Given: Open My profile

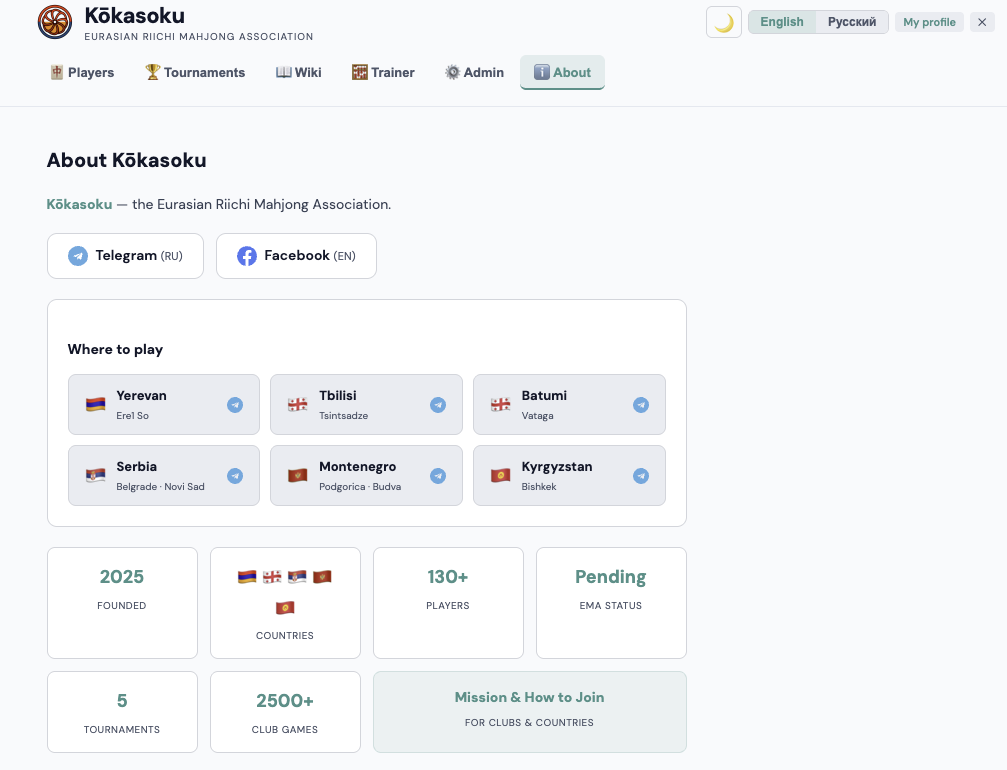Looking at the screenshot, I should click(x=929, y=22).
